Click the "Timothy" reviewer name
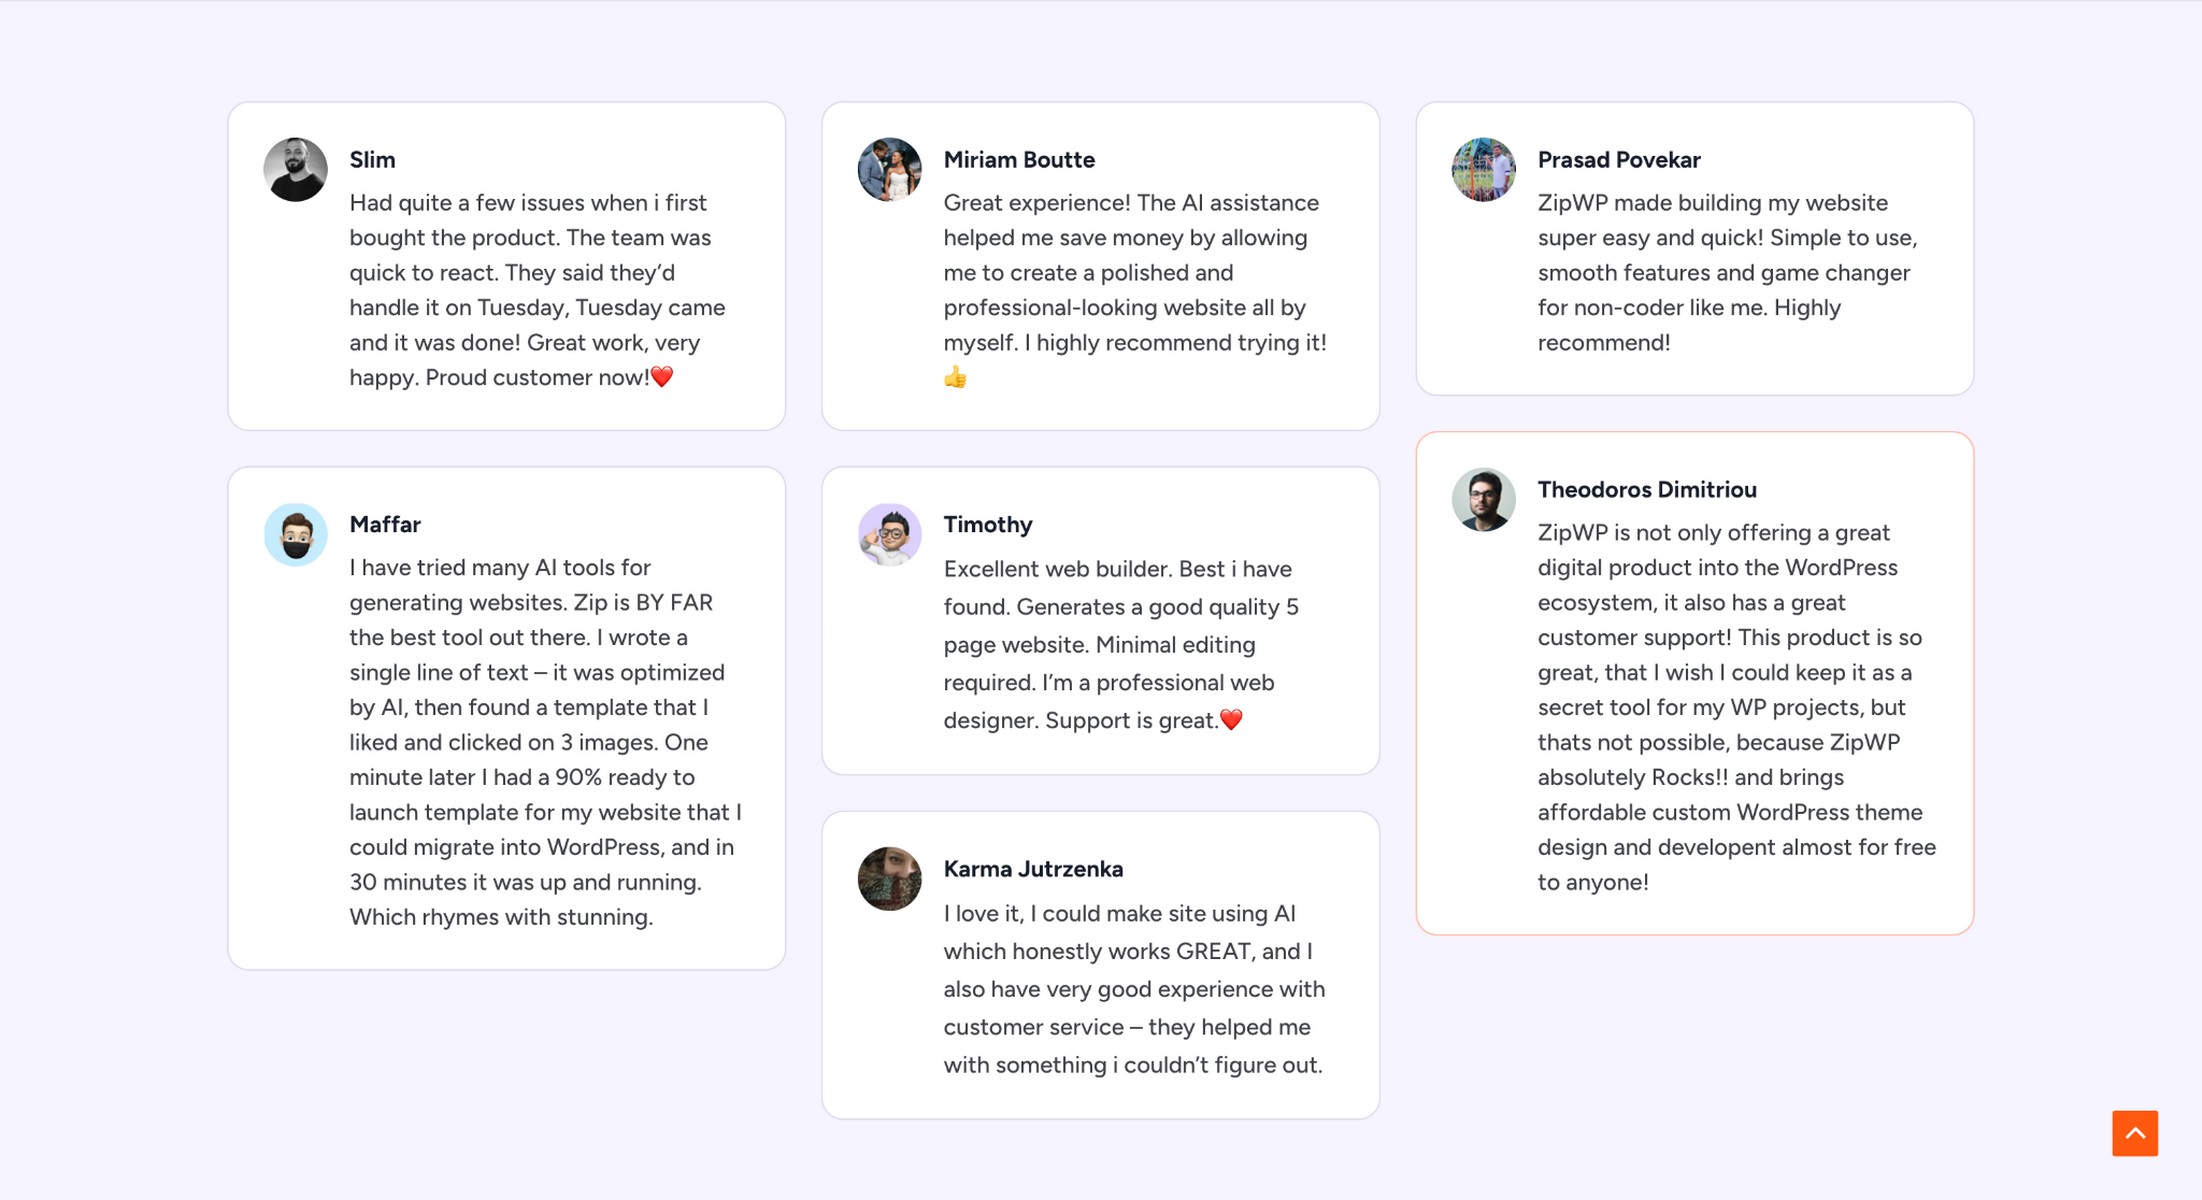This screenshot has width=2202, height=1200. tap(987, 525)
